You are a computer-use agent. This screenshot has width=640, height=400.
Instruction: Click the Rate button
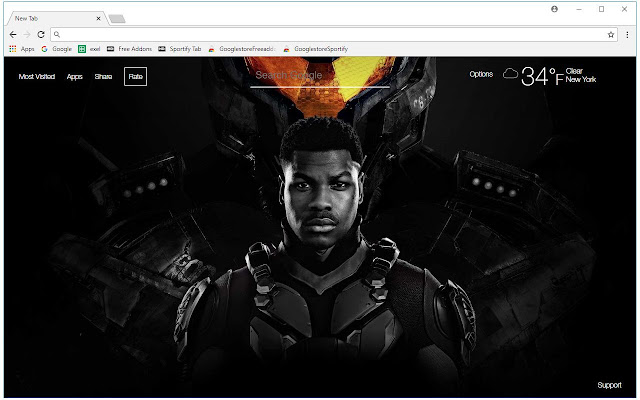point(136,77)
